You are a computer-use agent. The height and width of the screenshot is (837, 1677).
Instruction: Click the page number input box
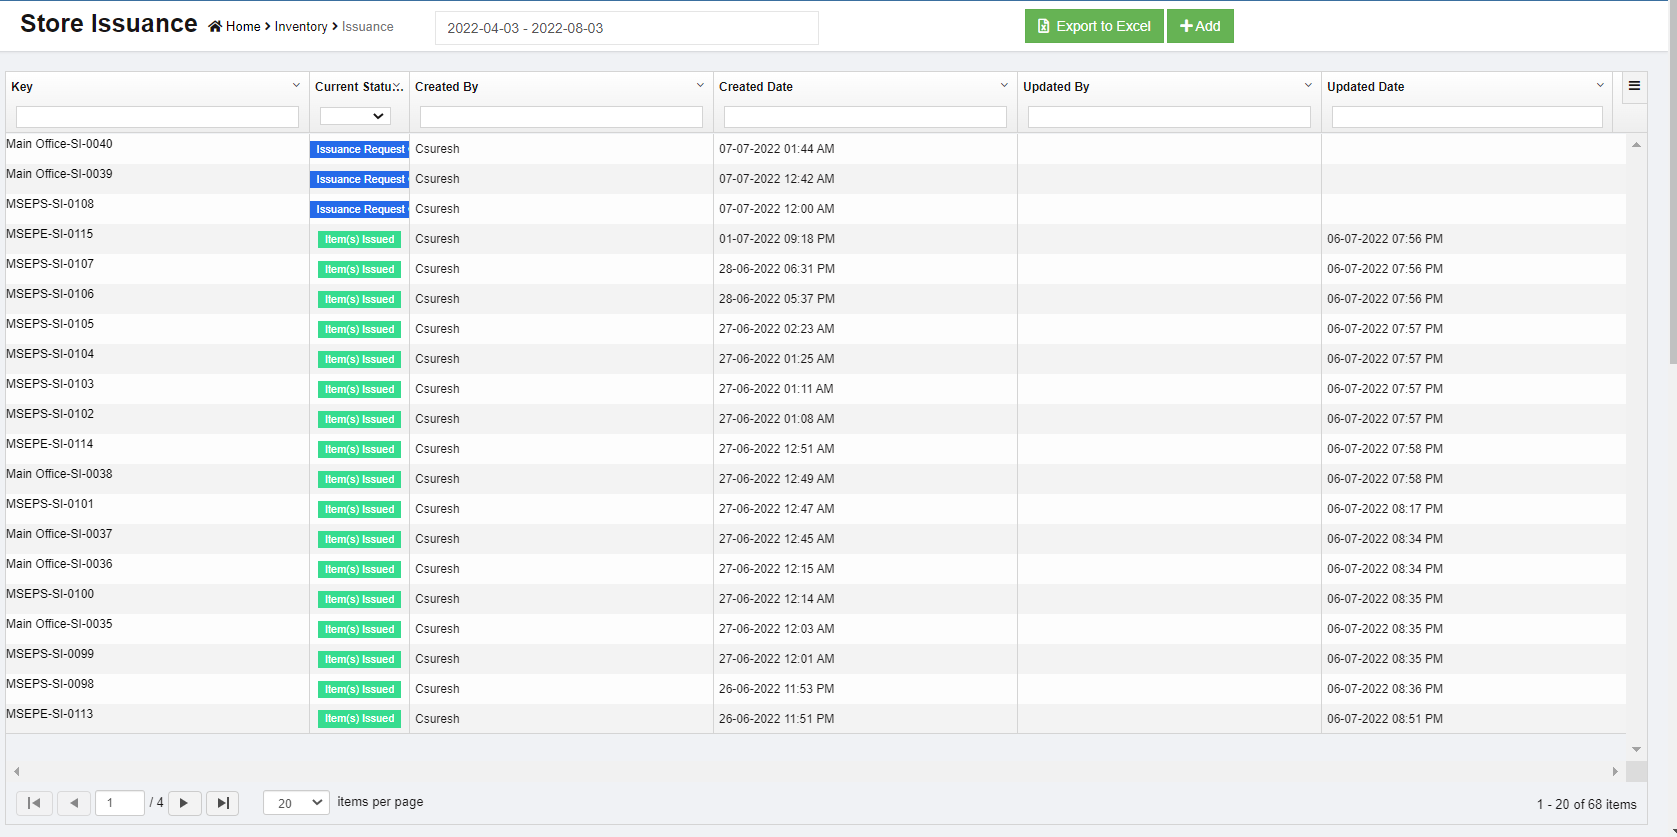pyautogui.click(x=120, y=803)
